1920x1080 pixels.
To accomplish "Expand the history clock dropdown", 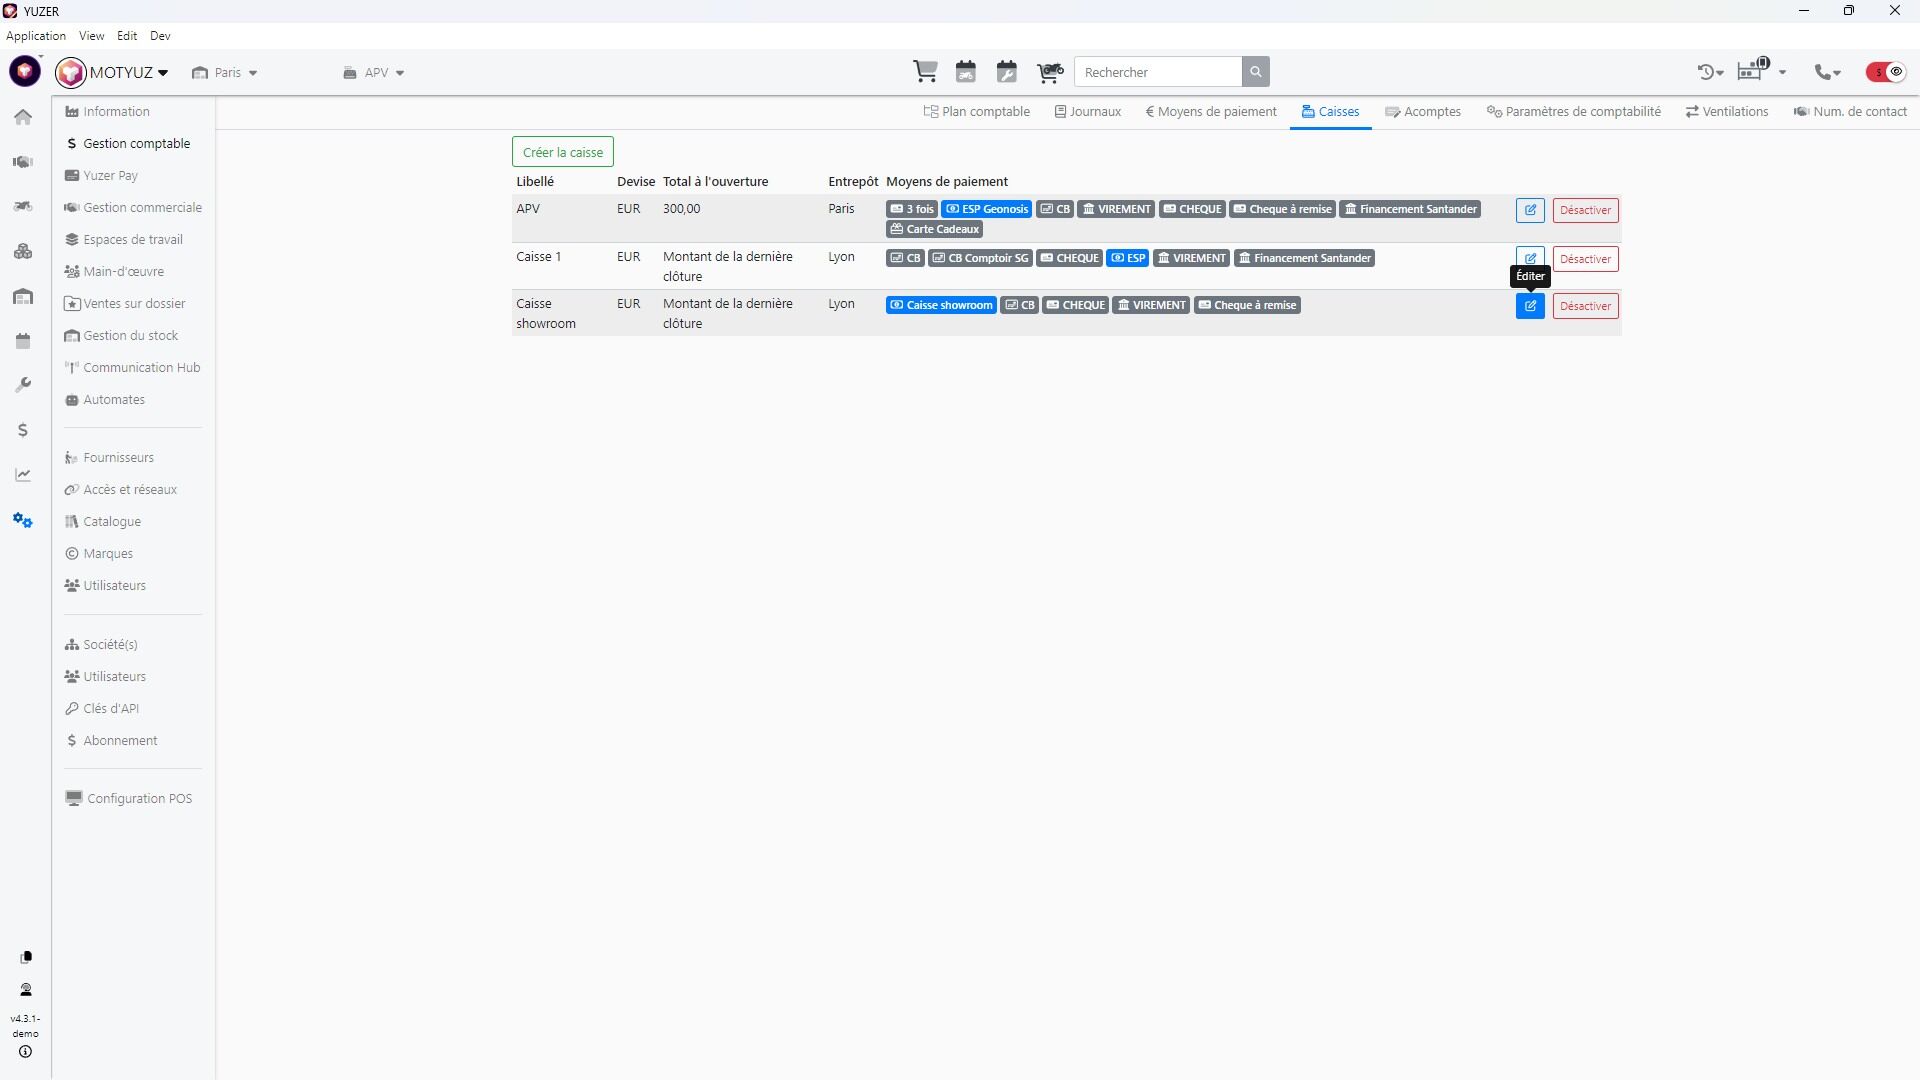I will click(x=1710, y=72).
